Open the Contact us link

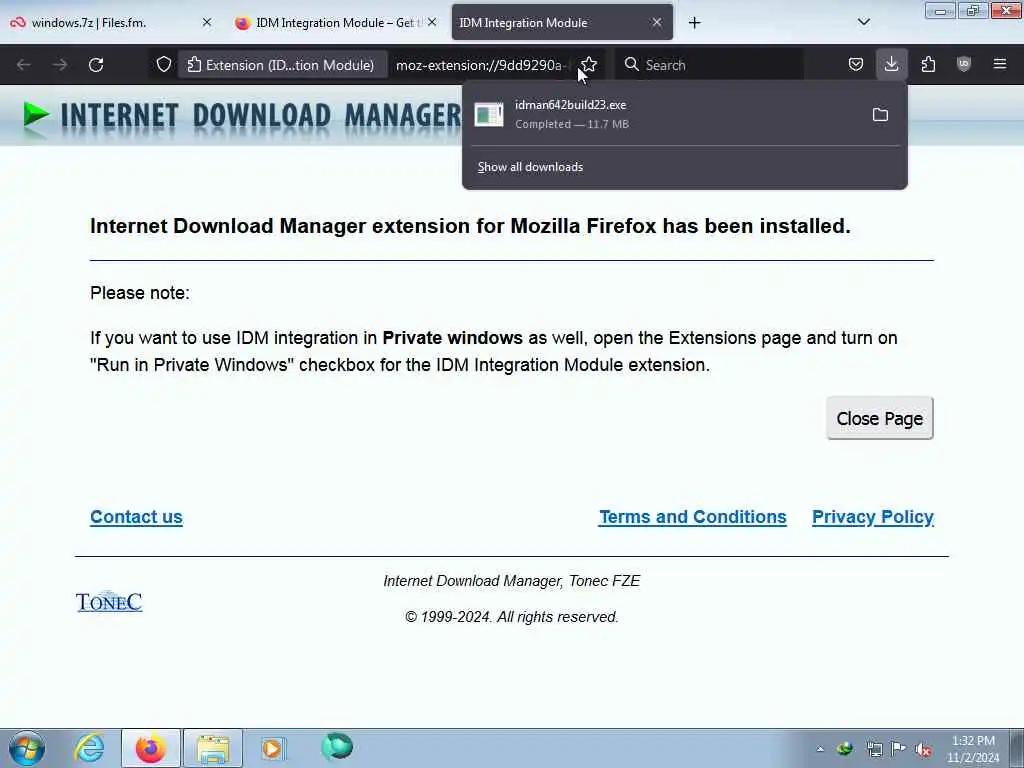pos(136,517)
